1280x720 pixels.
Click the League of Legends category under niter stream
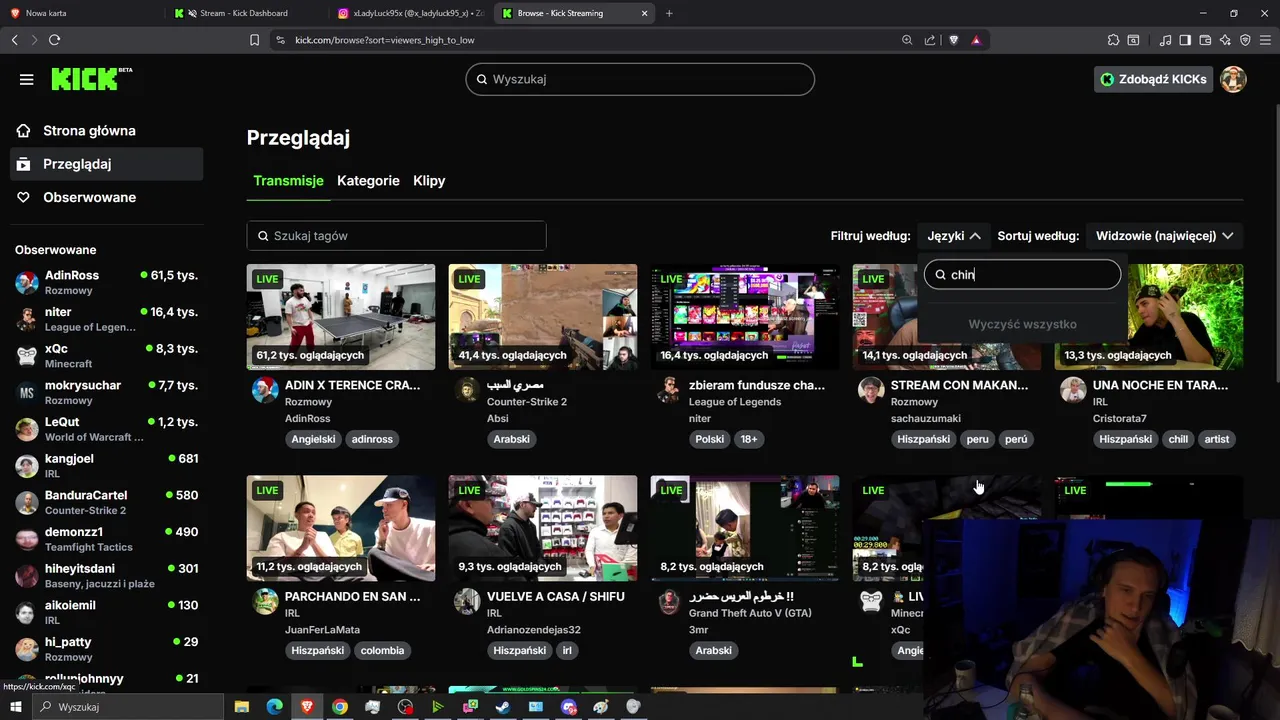pyautogui.click(x=735, y=402)
